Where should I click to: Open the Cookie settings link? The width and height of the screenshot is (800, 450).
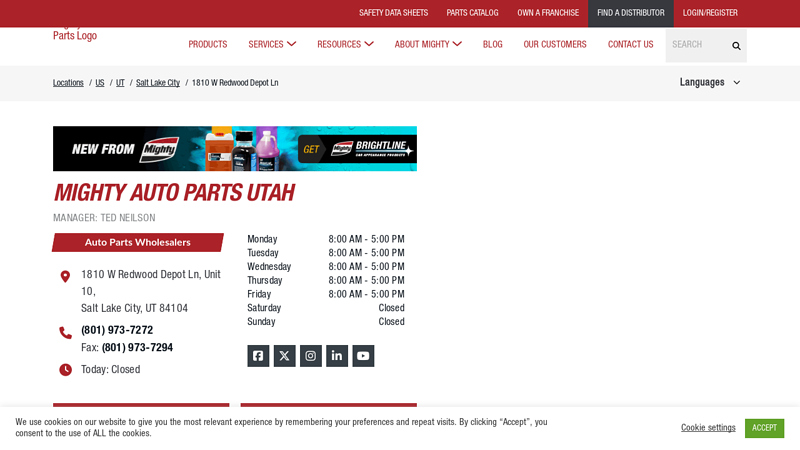pos(708,428)
